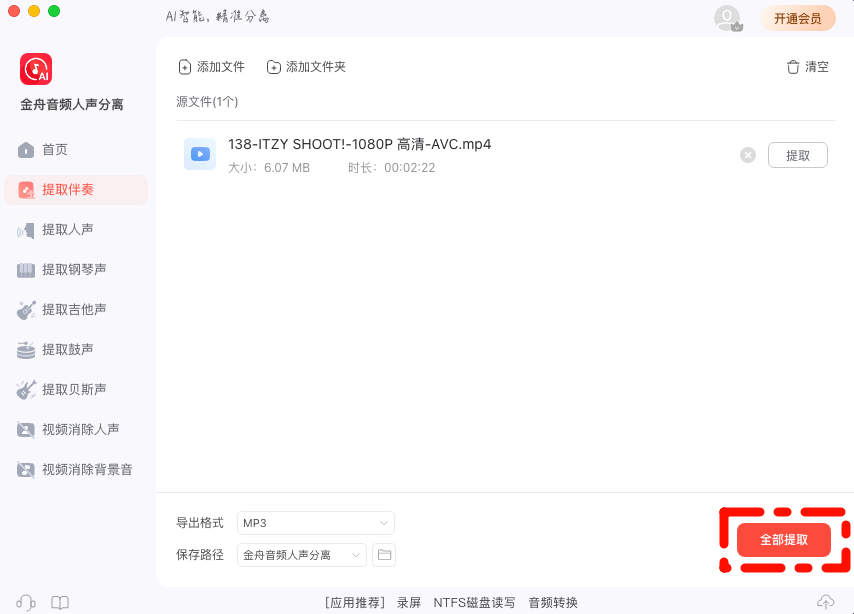Click the 添加文件夹 text button
This screenshot has height=614, width=854.
click(316, 67)
